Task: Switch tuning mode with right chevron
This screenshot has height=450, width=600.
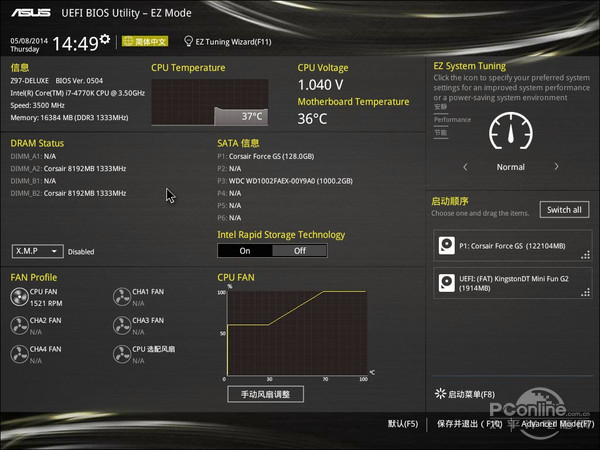Action: [556, 167]
